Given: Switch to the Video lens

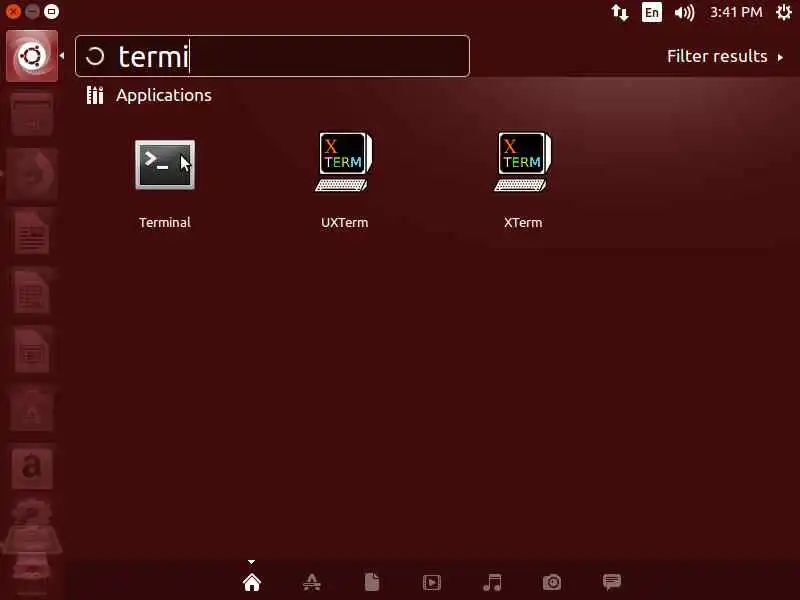Looking at the screenshot, I should (432, 582).
